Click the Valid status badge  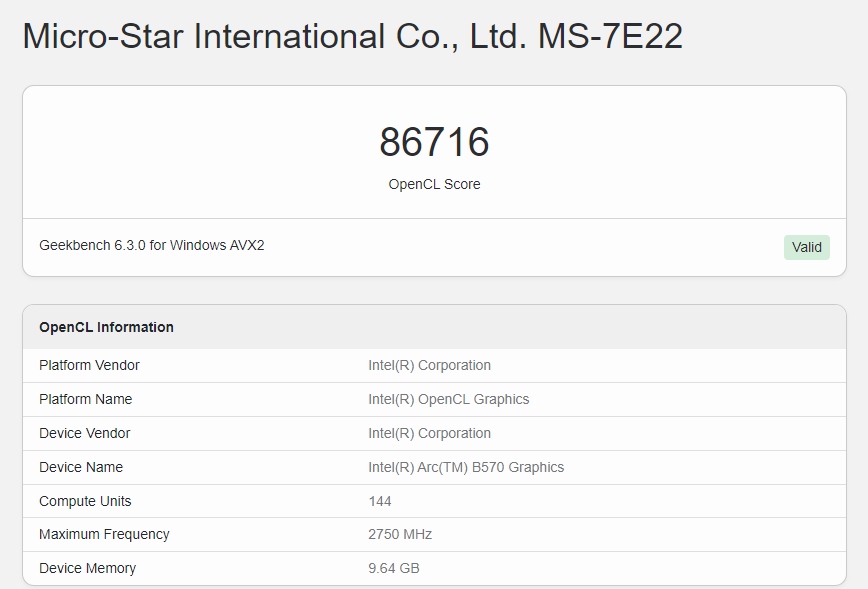pyautogui.click(x=806, y=247)
